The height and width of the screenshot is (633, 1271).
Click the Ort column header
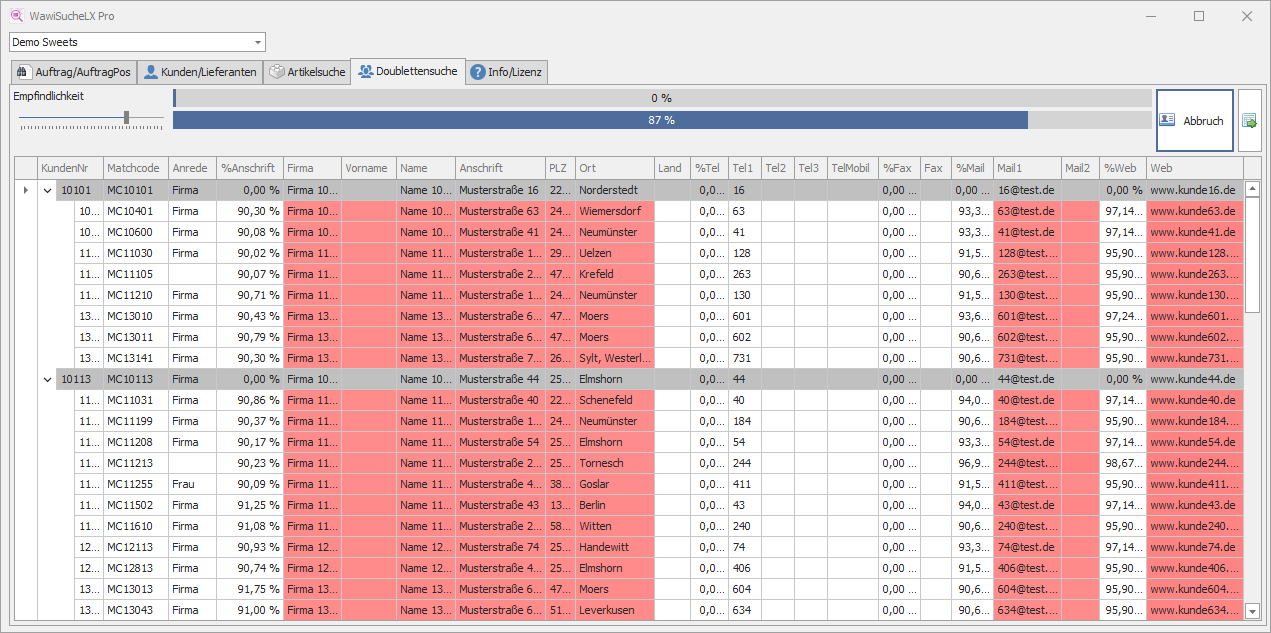(614, 168)
